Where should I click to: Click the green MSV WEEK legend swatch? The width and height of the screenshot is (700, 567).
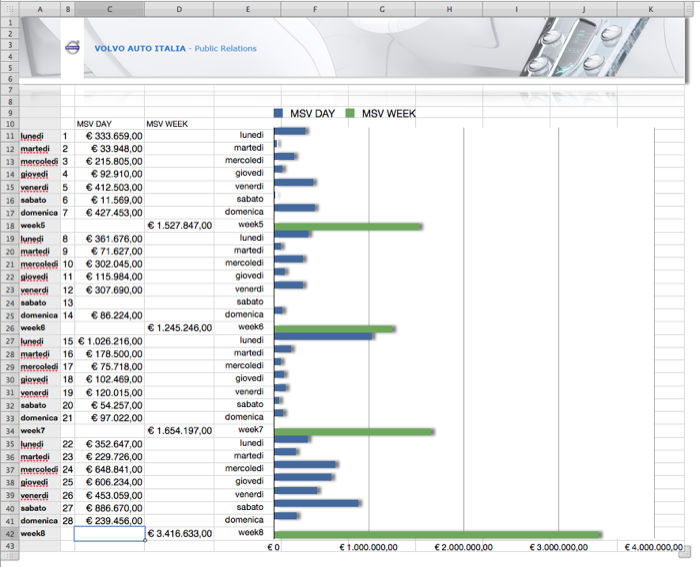click(x=351, y=114)
